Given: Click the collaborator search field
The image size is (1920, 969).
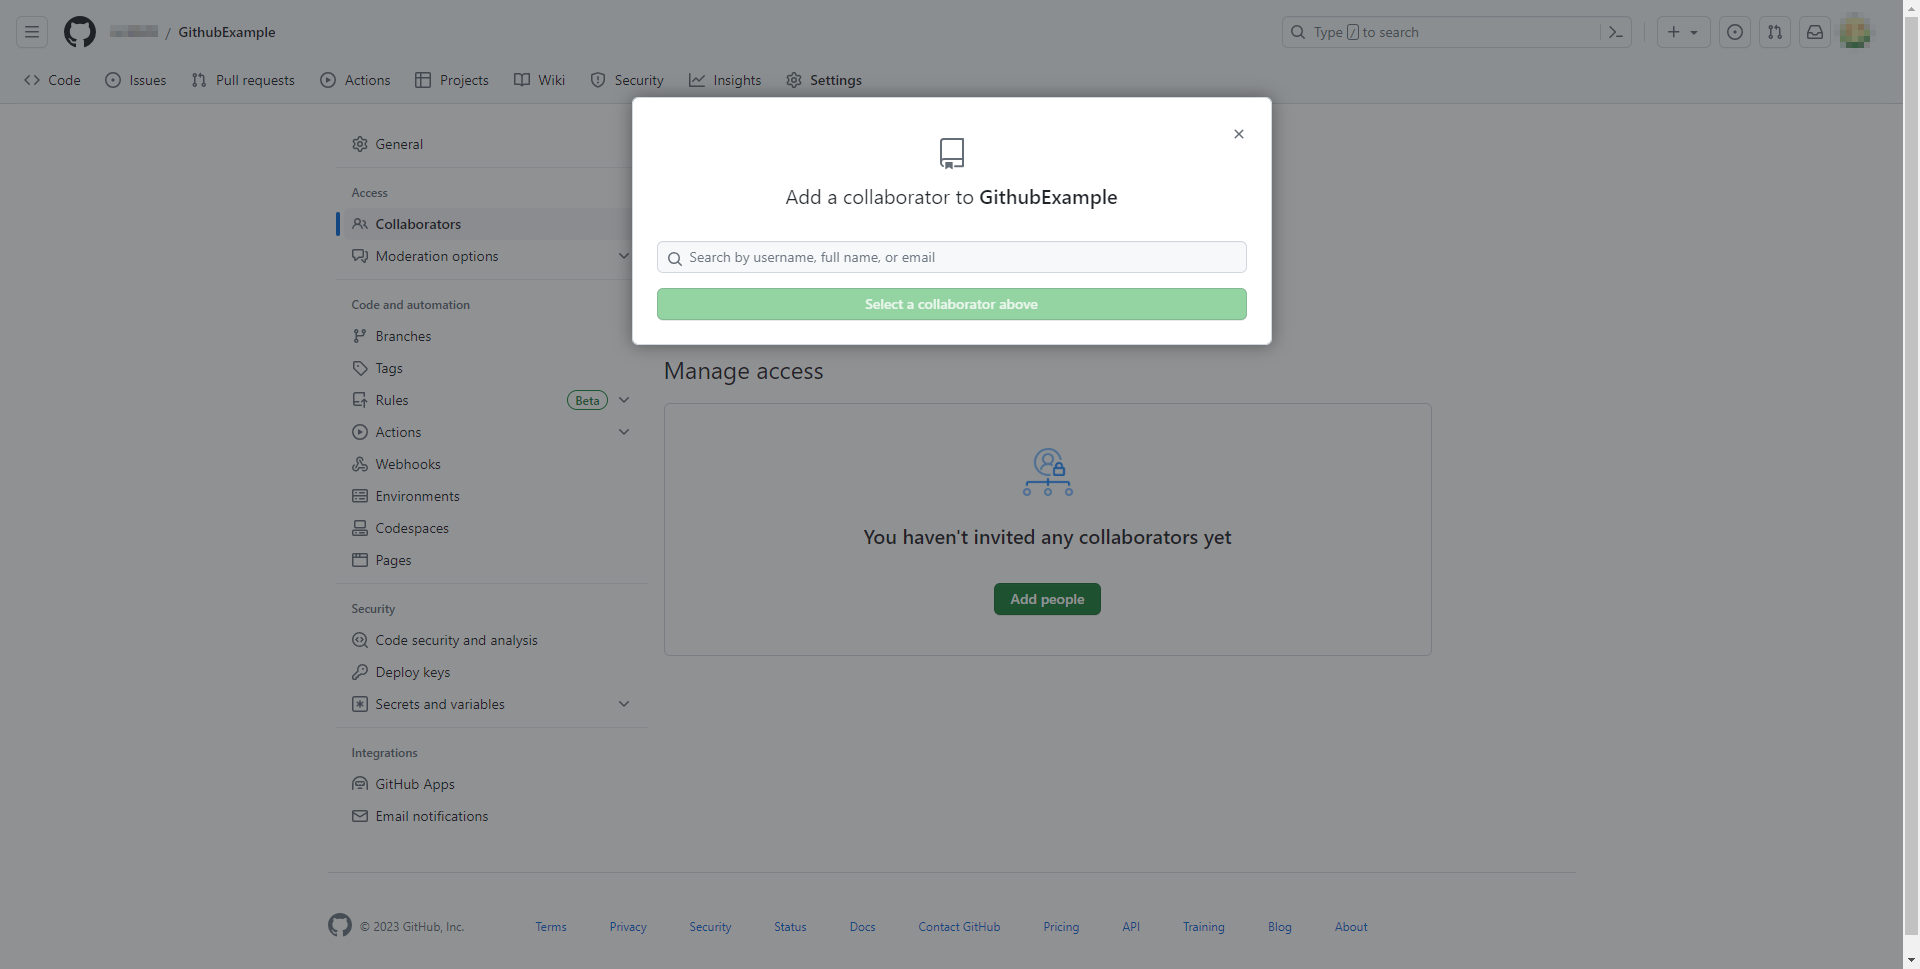Looking at the screenshot, I should coord(952,257).
